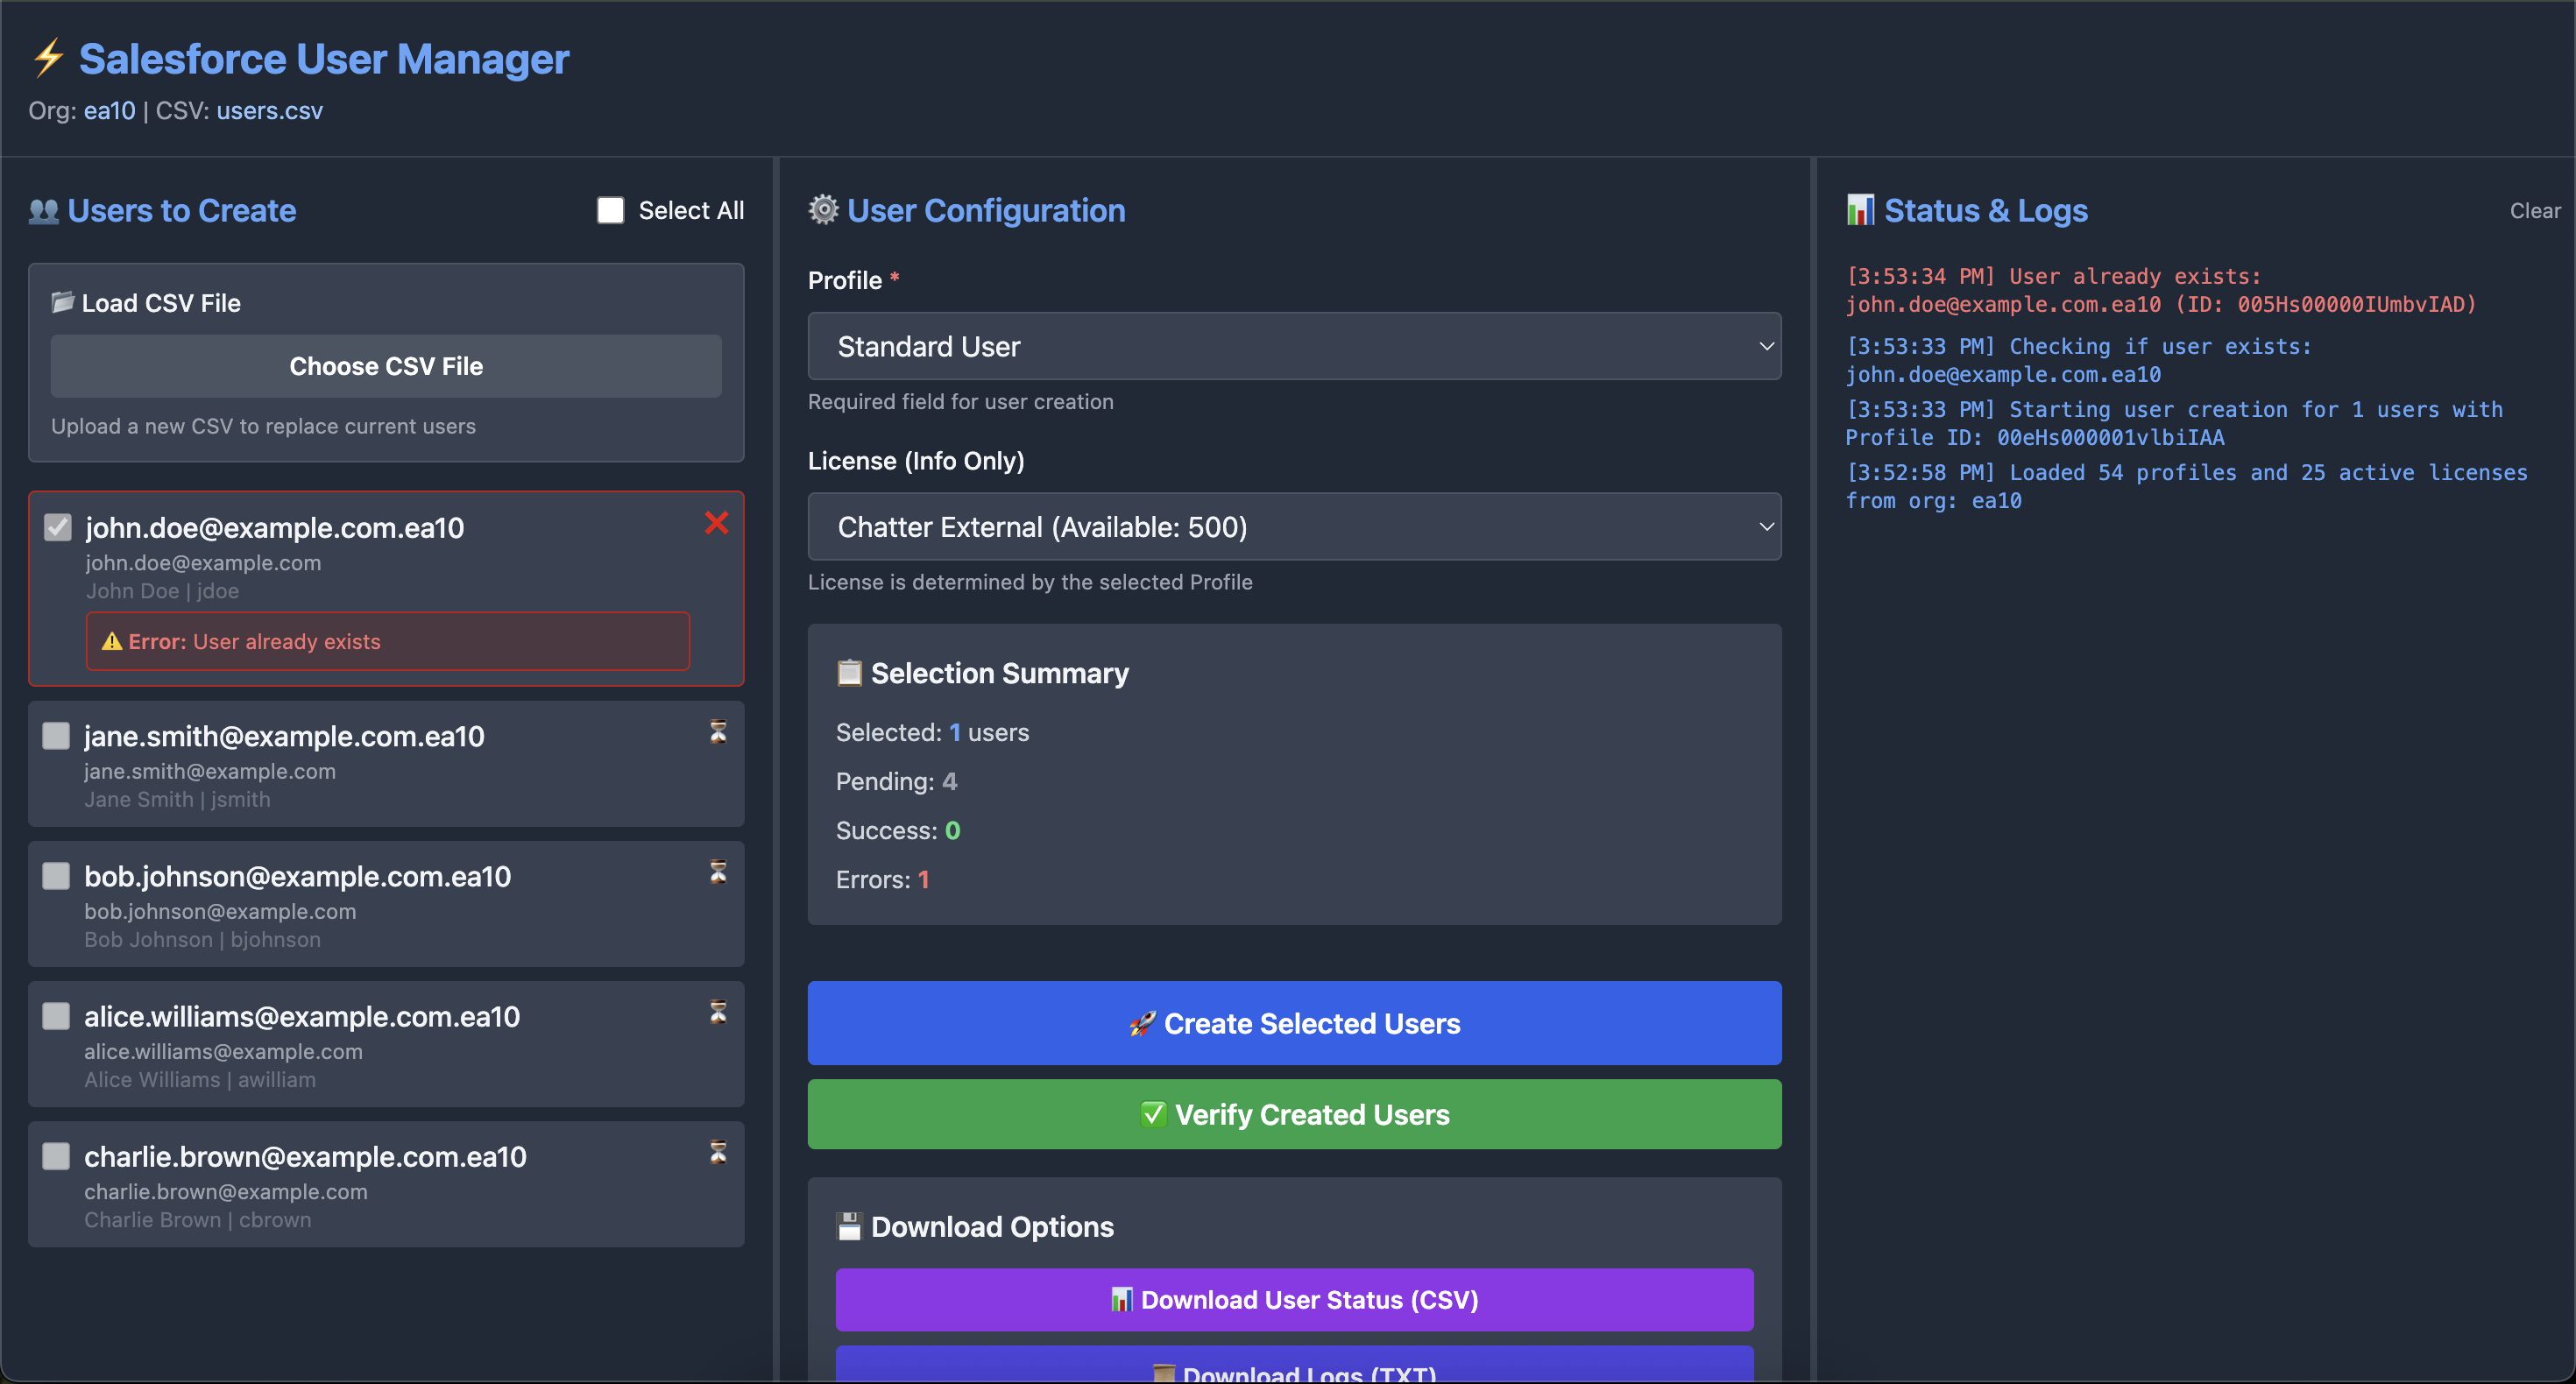The height and width of the screenshot is (1384, 2576).
Task: Click hourglass icon on jane.smith row
Action: point(718,732)
